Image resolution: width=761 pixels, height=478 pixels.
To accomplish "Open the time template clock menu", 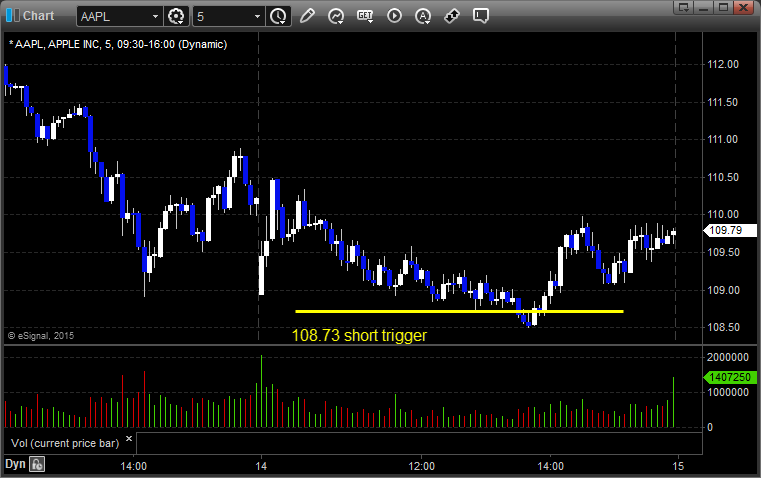I will [x=279, y=16].
